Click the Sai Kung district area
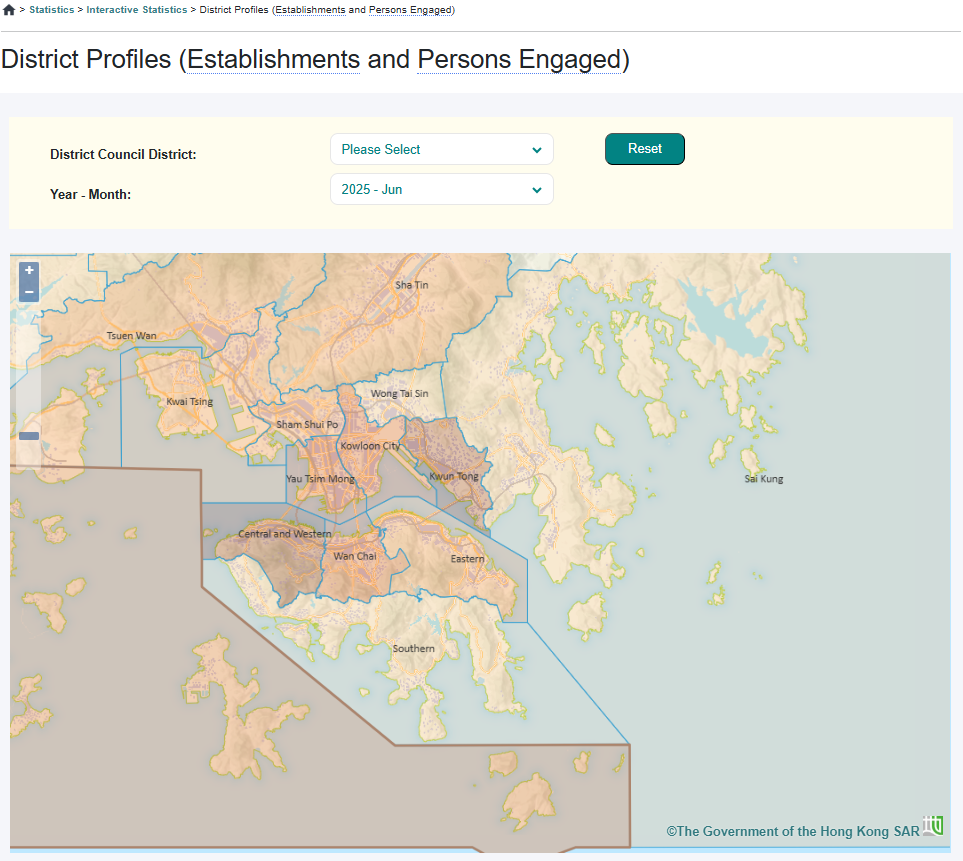This screenshot has height=861, width=963. (x=762, y=479)
